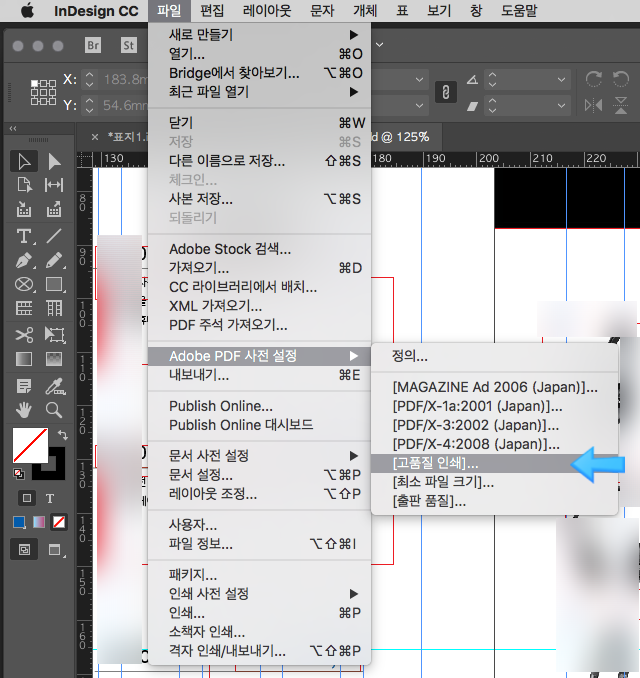Toggle constrain proportions chain link
Screen dimensions: 640x678
pyautogui.click(x=446, y=92)
